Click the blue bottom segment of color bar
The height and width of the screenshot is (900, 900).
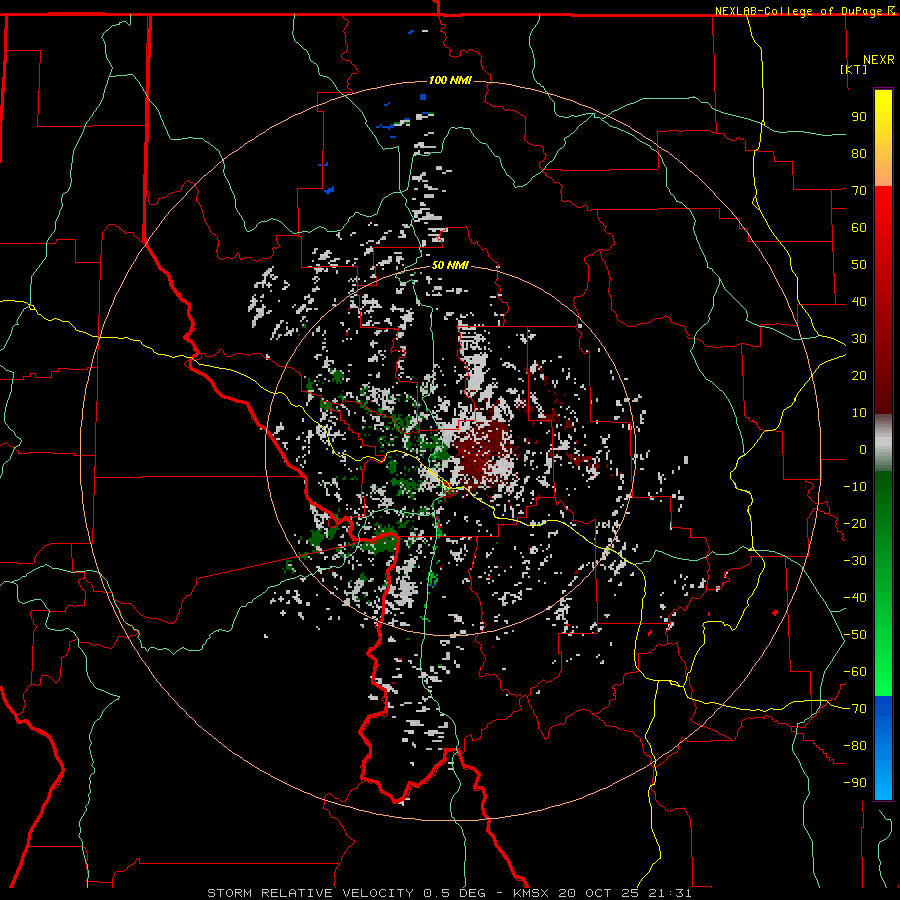(x=883, y=748)
